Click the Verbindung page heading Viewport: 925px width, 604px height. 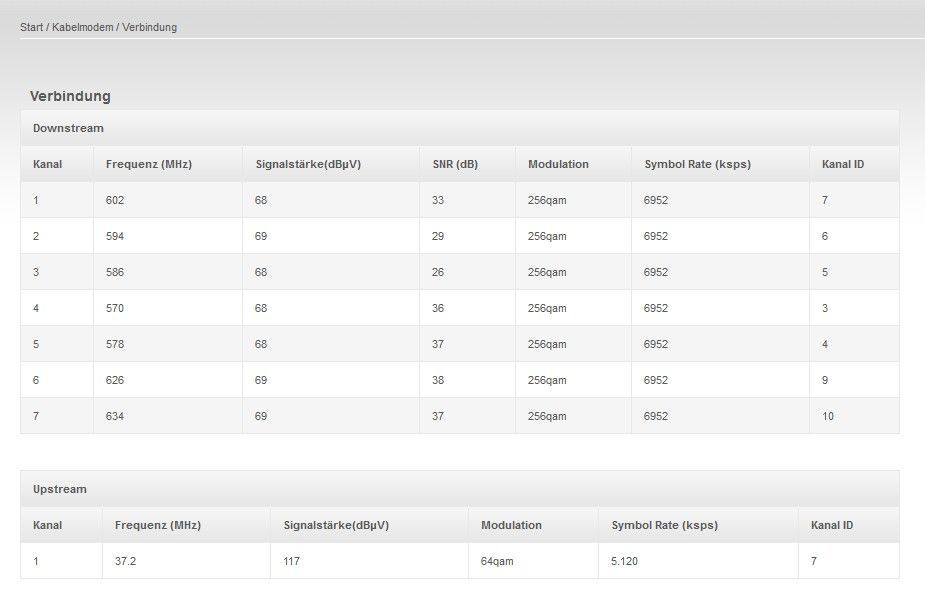click(x=70, y=96)
